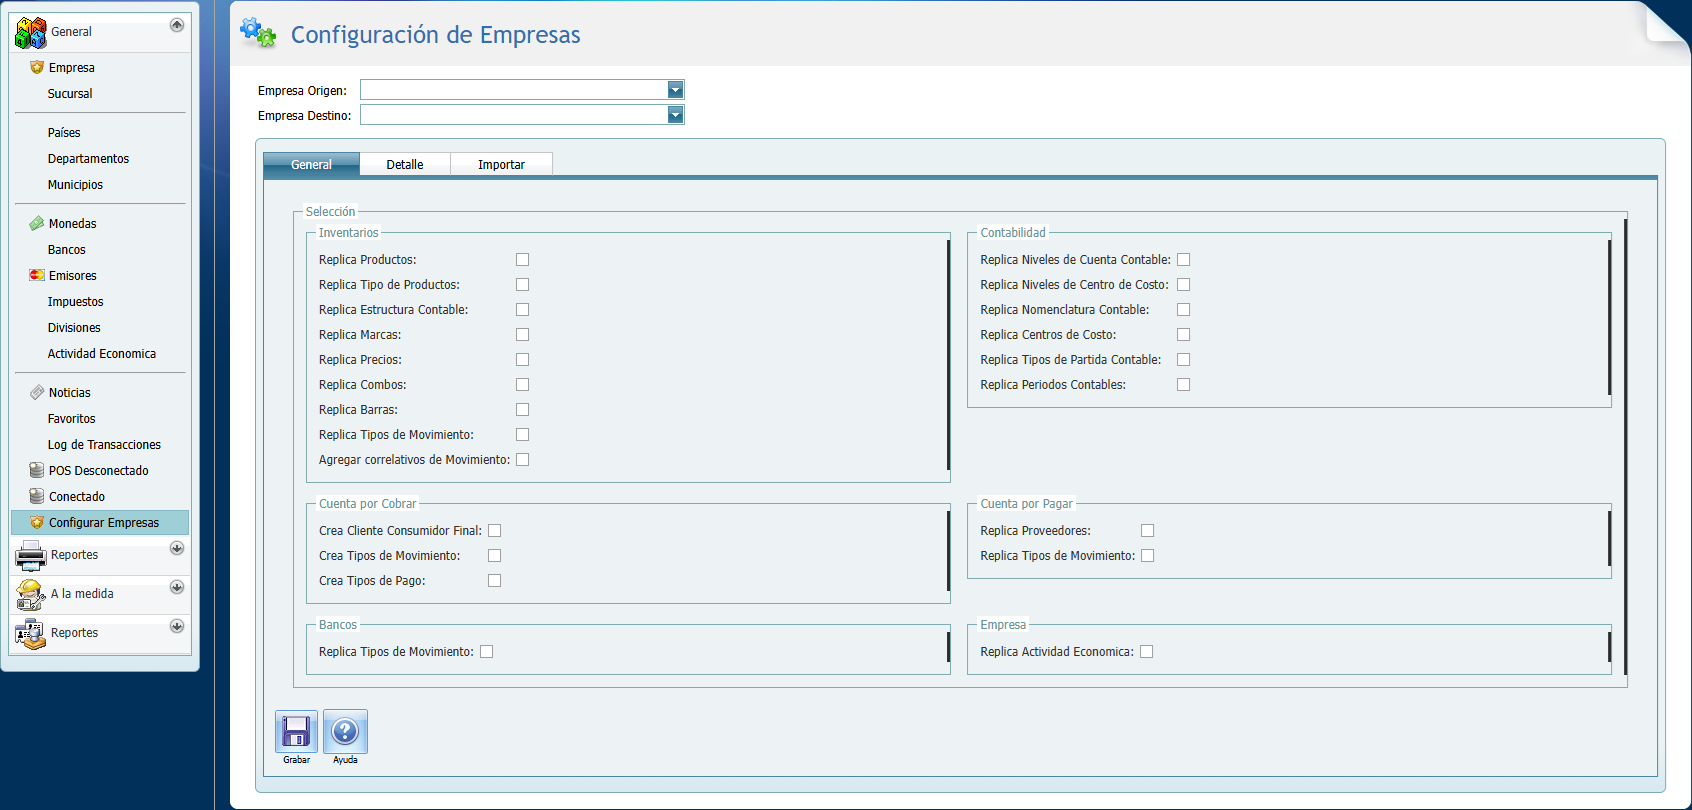Open Actividad Economica entry
The height and width of the screenshot is (810, 1692).
[x=102, y=353]
